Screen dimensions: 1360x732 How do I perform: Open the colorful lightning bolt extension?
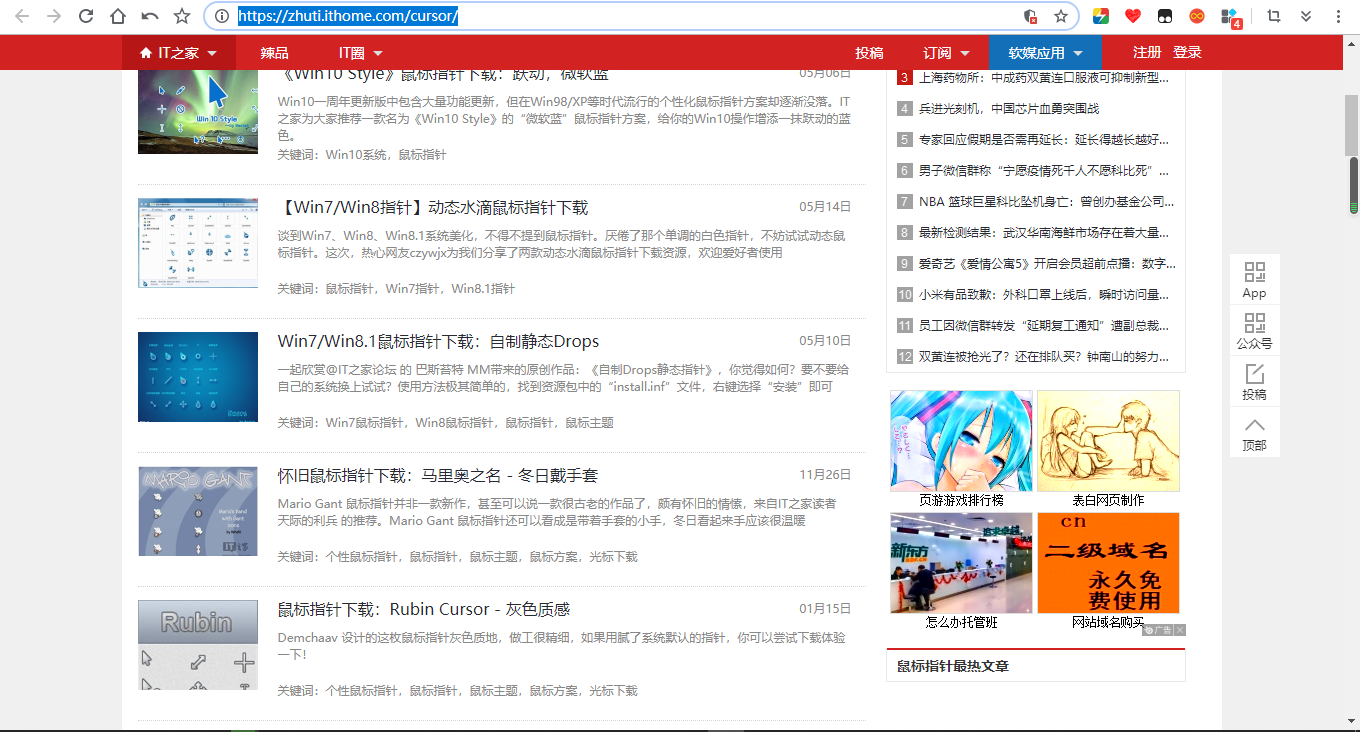(x=1101, y=16)
